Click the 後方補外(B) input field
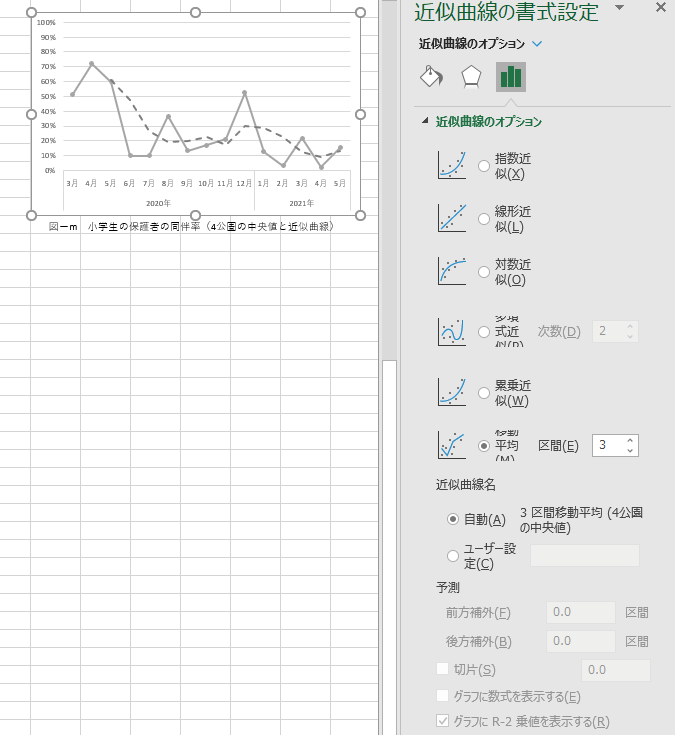 581,641
